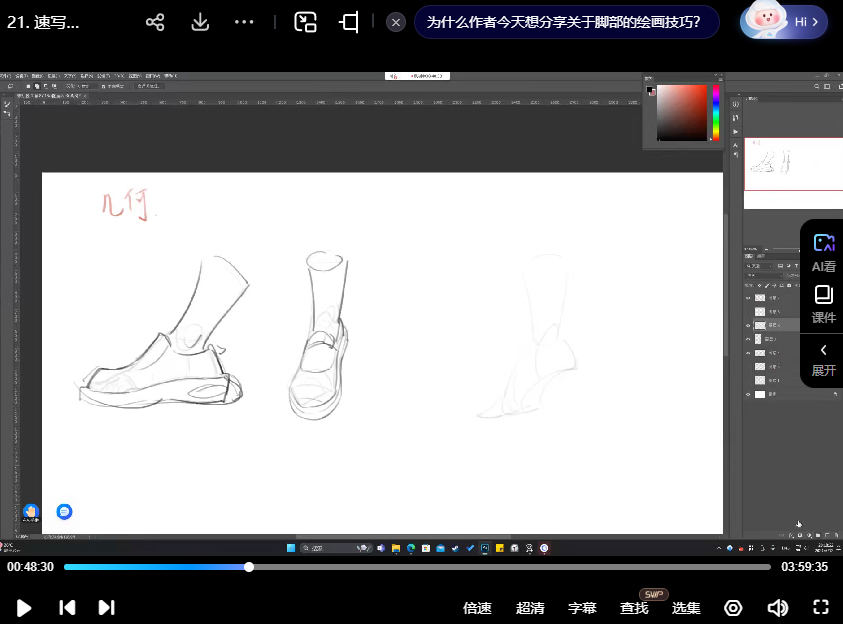Open 课件 courseware panel

[x=823, y=304]
